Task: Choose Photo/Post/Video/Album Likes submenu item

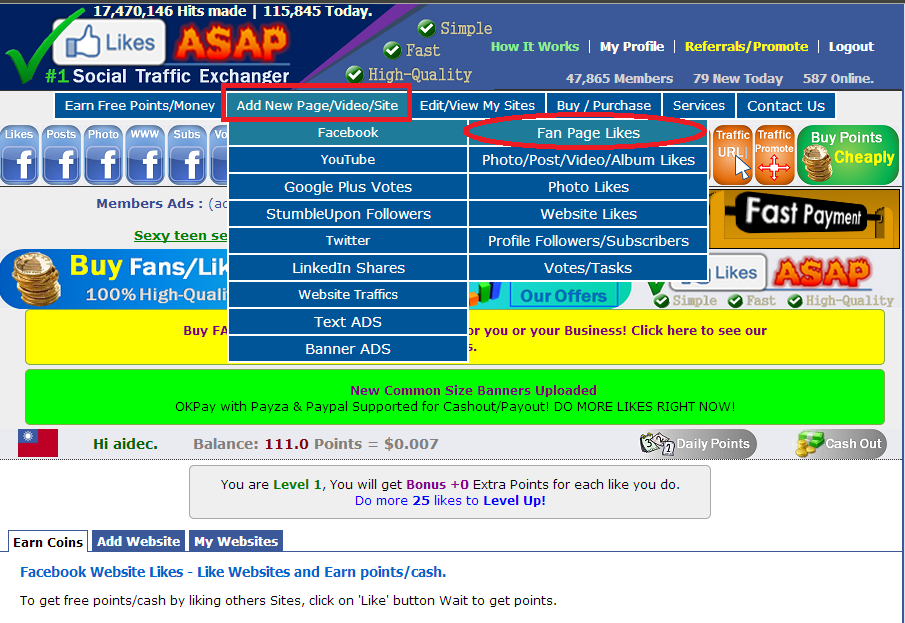Action: pyautogui.click(x=588, y=160)
